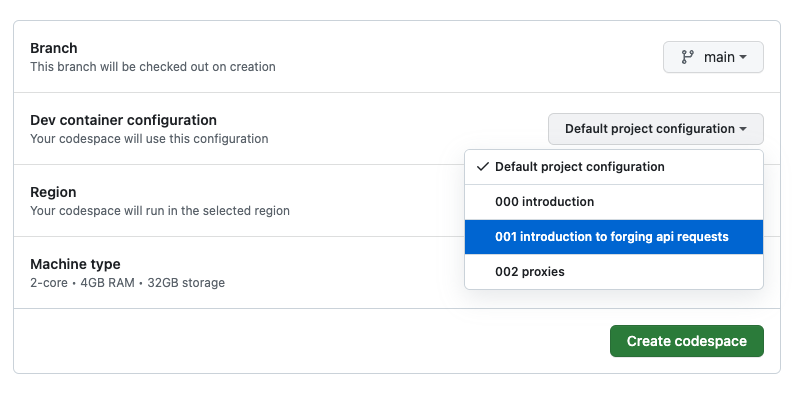Click the Region section heading

click(x=54, y=192)
